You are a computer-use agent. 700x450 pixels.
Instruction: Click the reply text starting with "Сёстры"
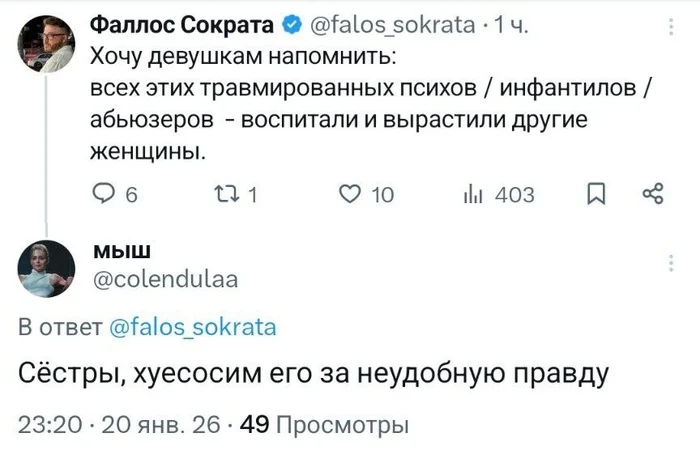click(x=314, y=374)
